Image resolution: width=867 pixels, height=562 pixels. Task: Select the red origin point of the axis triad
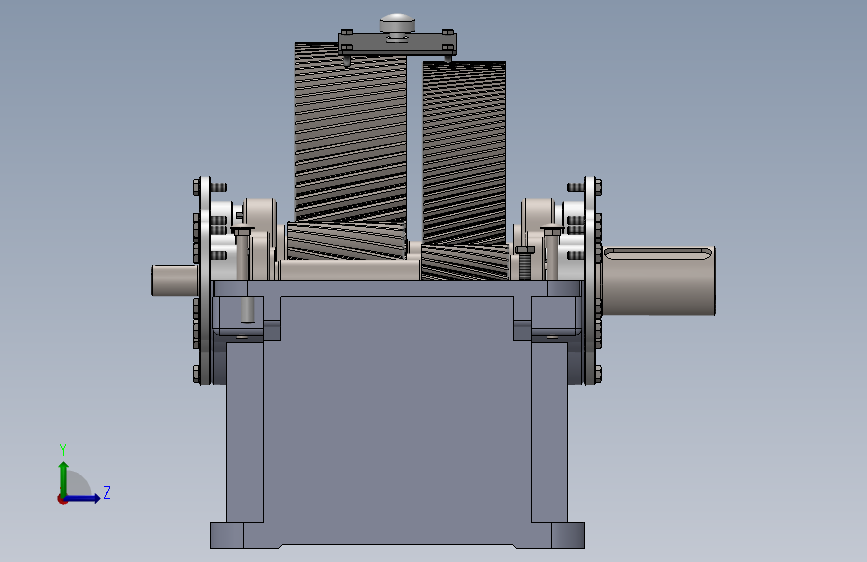pos(62,499)
